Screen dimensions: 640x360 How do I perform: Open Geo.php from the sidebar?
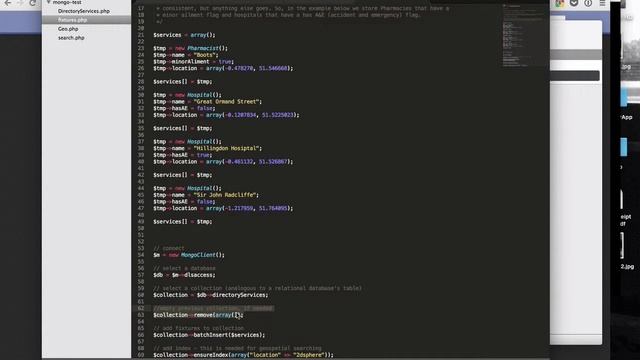tap(68, 29)
